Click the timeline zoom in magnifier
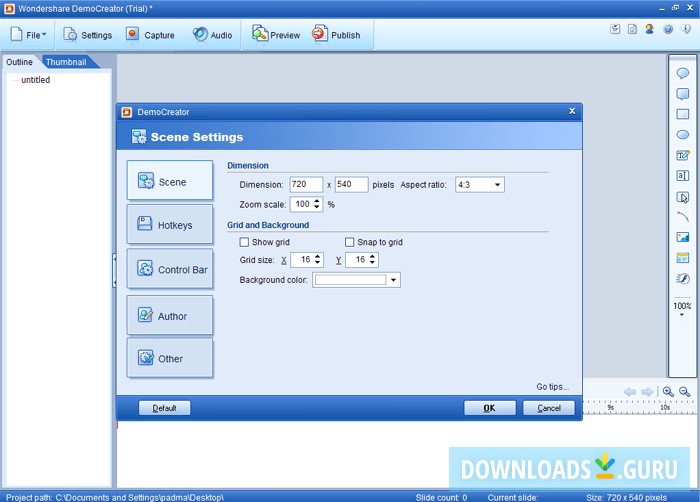 tap(668, 392)
